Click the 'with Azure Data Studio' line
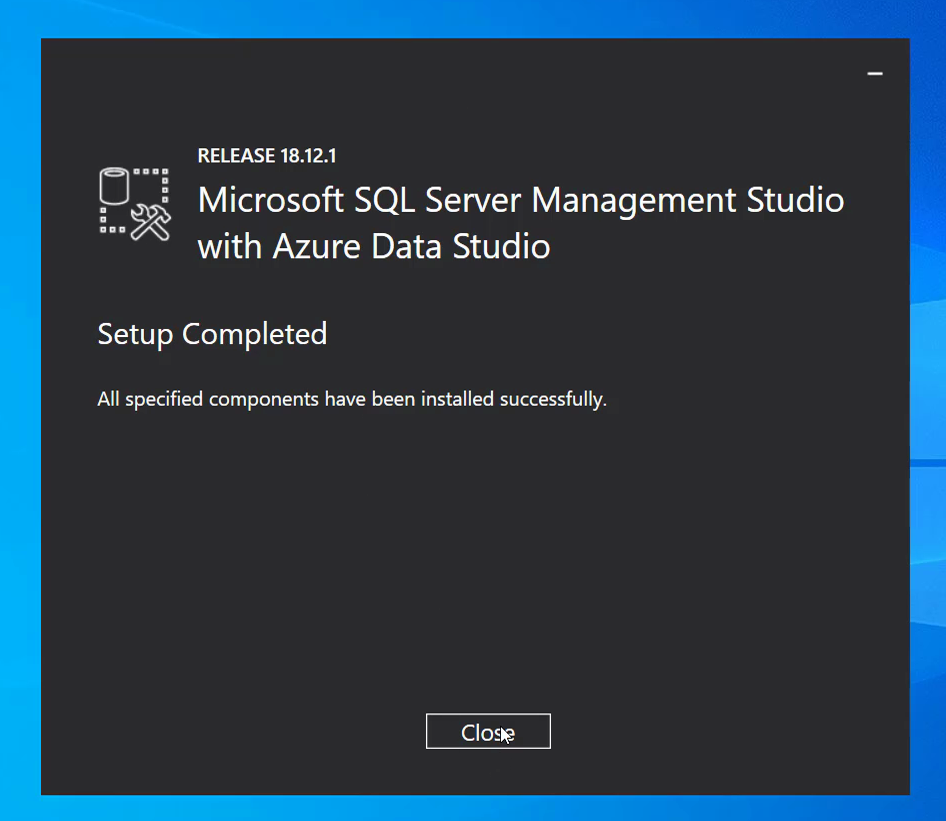The height and width of the screenshot is (821, 946). tap(374, 246)
